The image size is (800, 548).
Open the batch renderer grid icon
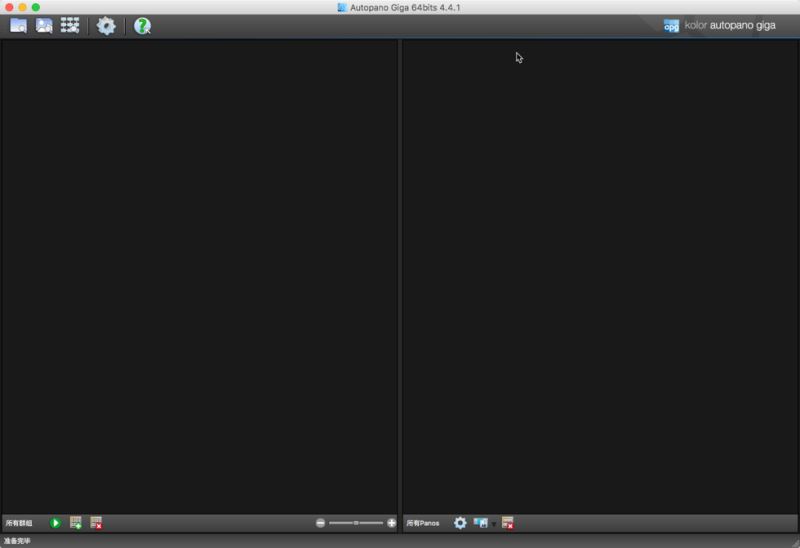(70, 26)
